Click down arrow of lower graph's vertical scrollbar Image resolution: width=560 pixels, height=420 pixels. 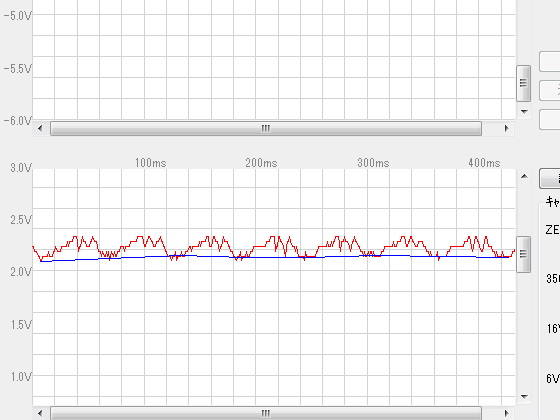click(524, 396)
